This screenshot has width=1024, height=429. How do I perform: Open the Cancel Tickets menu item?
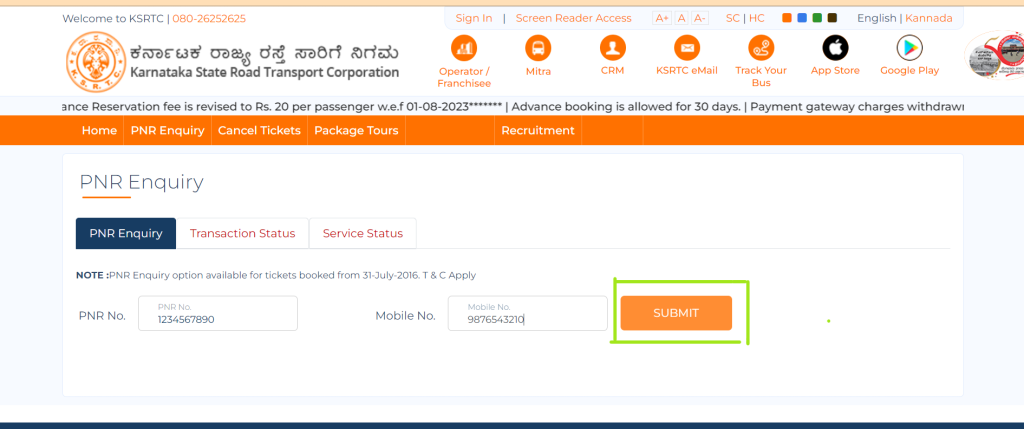[259, 131]
